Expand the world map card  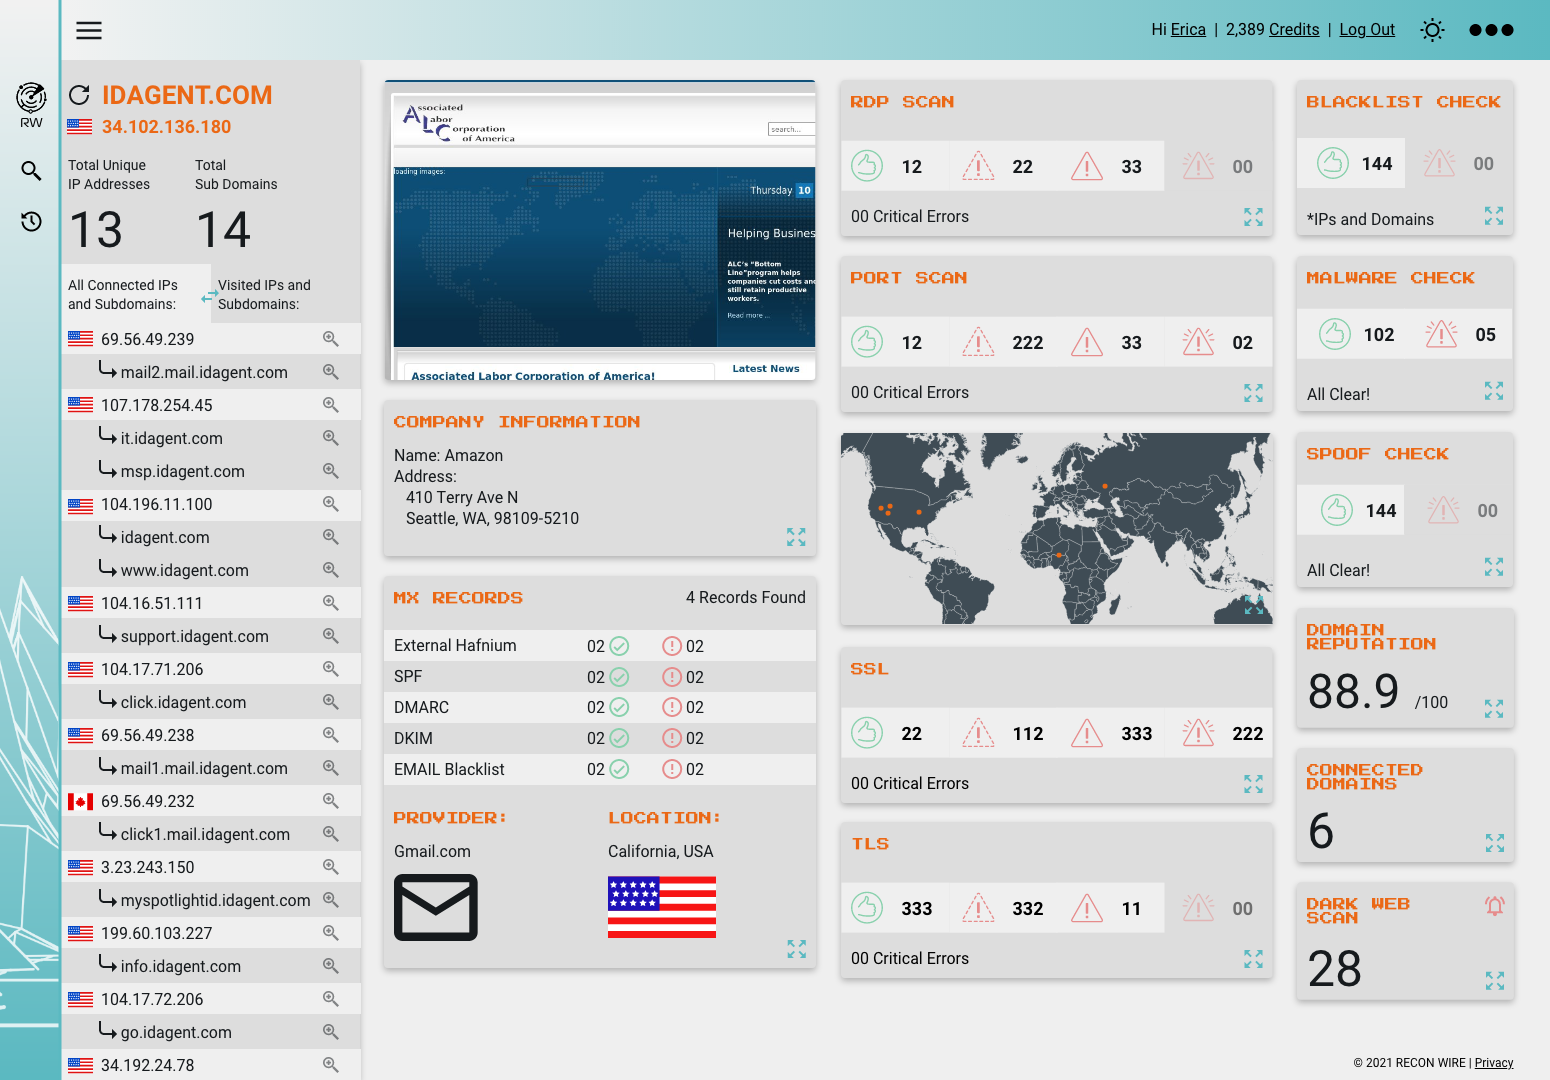[1254, 605]
